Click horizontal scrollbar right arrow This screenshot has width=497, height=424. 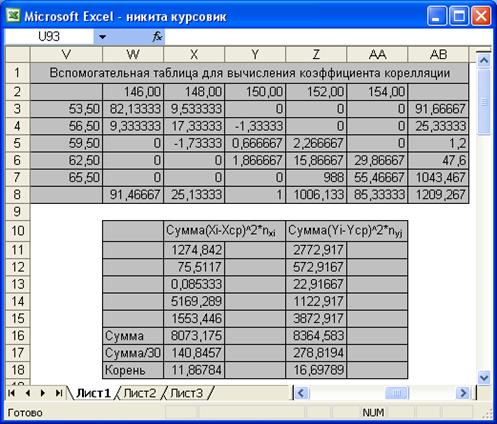(x=463, y=393)
